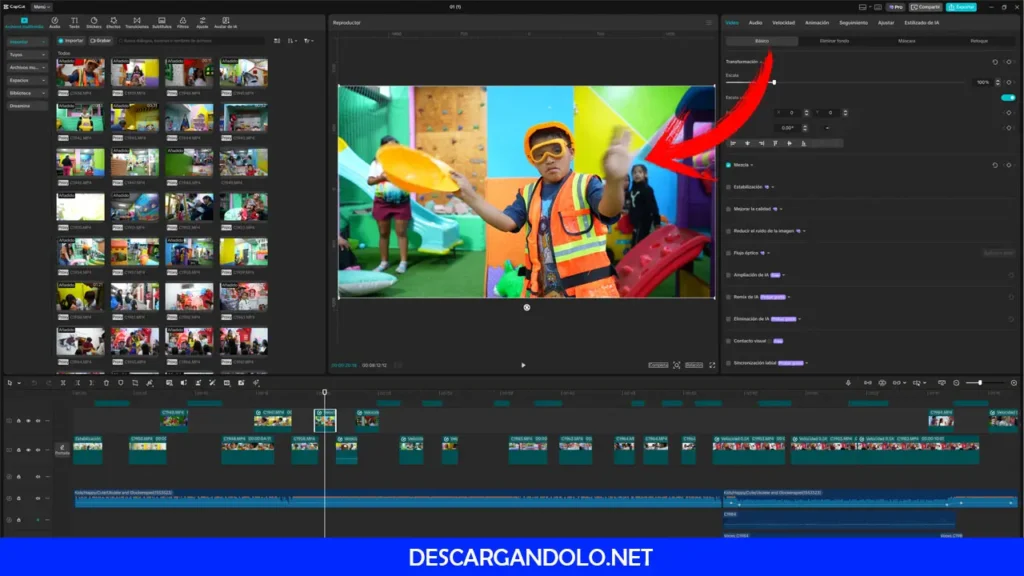Screen dimensions: 1024x576
Task: Open the Transiciones panel
Action: click(135, 22)
